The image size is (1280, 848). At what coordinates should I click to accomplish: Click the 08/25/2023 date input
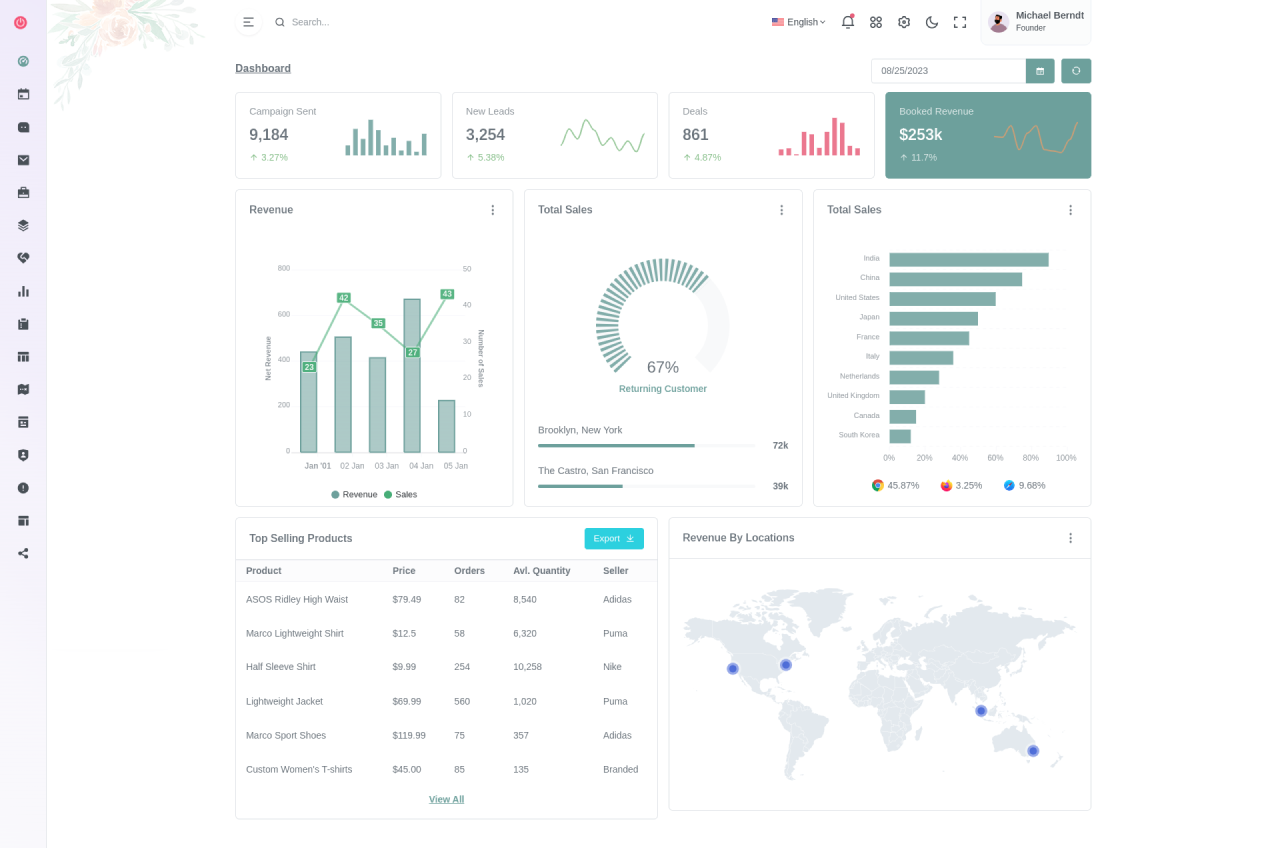coord(948,71)
